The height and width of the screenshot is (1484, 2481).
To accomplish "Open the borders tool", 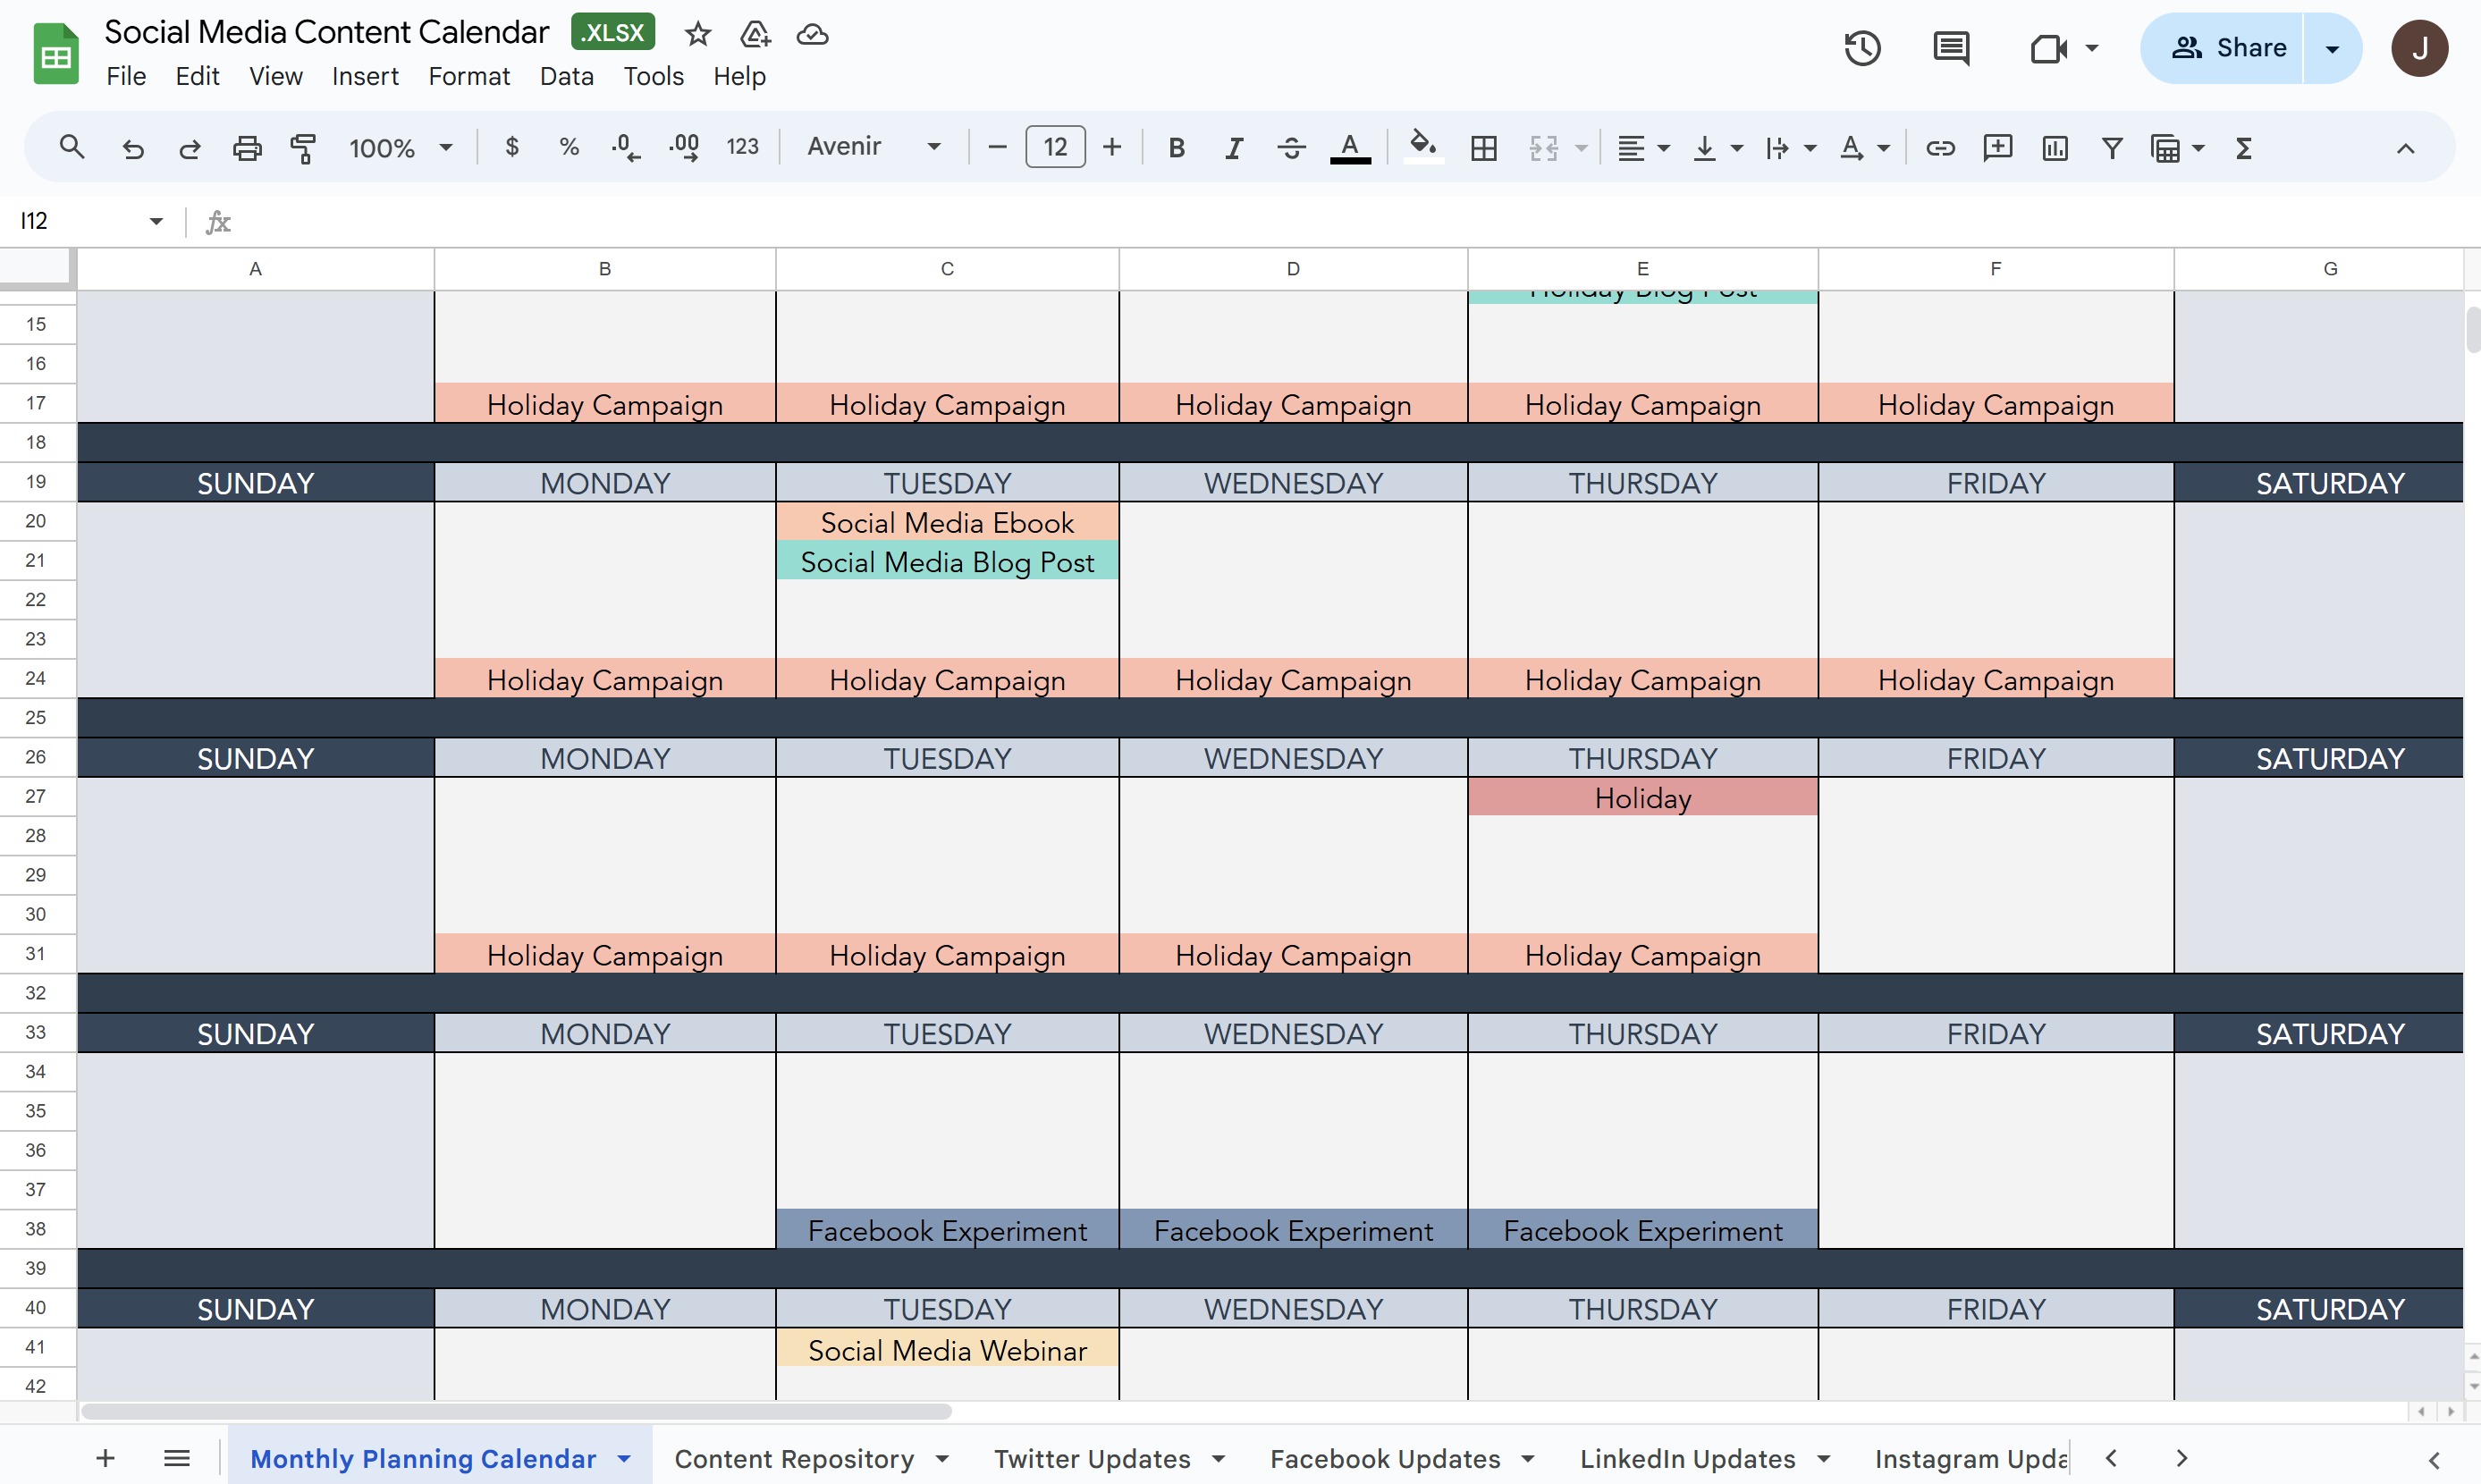I will point(1484,148).
